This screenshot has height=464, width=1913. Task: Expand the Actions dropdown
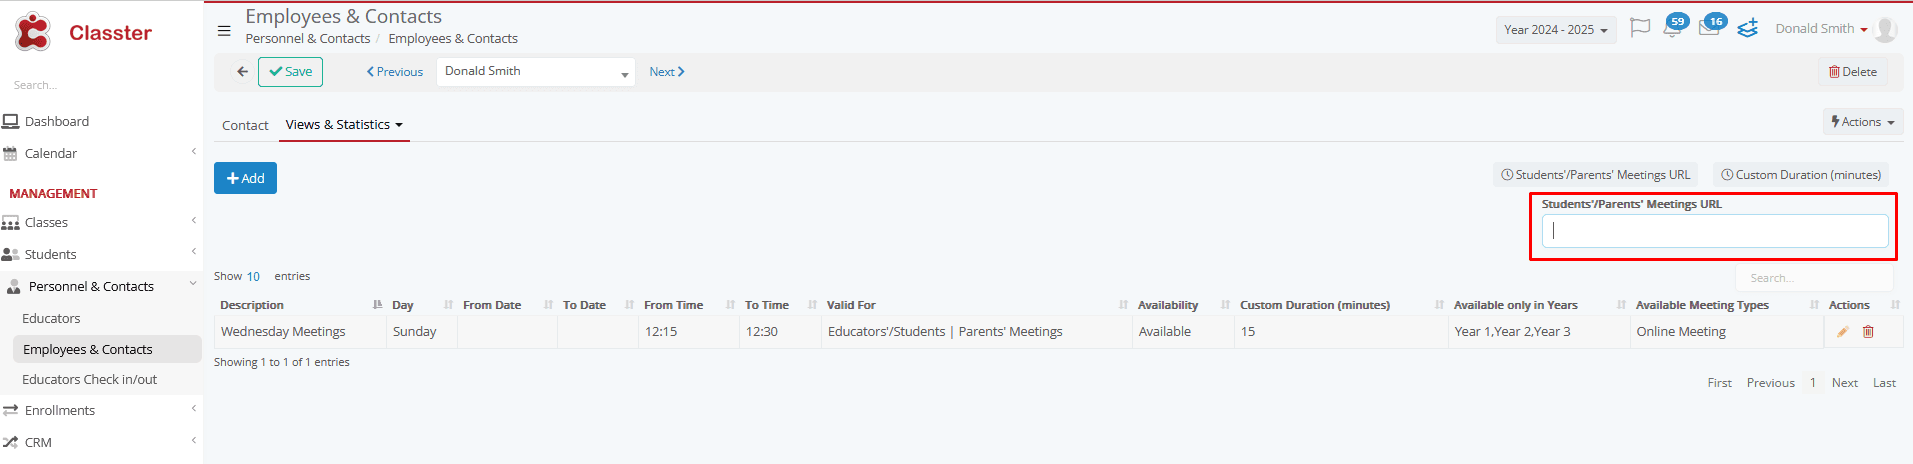(1862, 122)
